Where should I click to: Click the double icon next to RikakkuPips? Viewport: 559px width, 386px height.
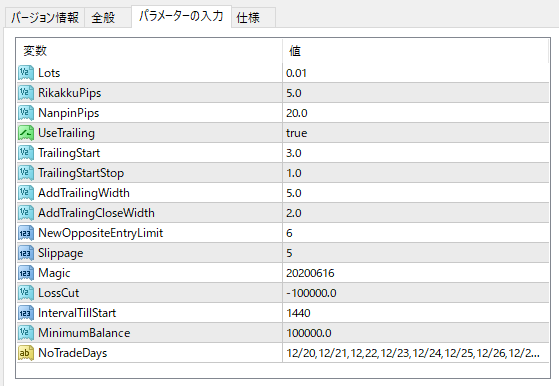(x=26, y=93)
